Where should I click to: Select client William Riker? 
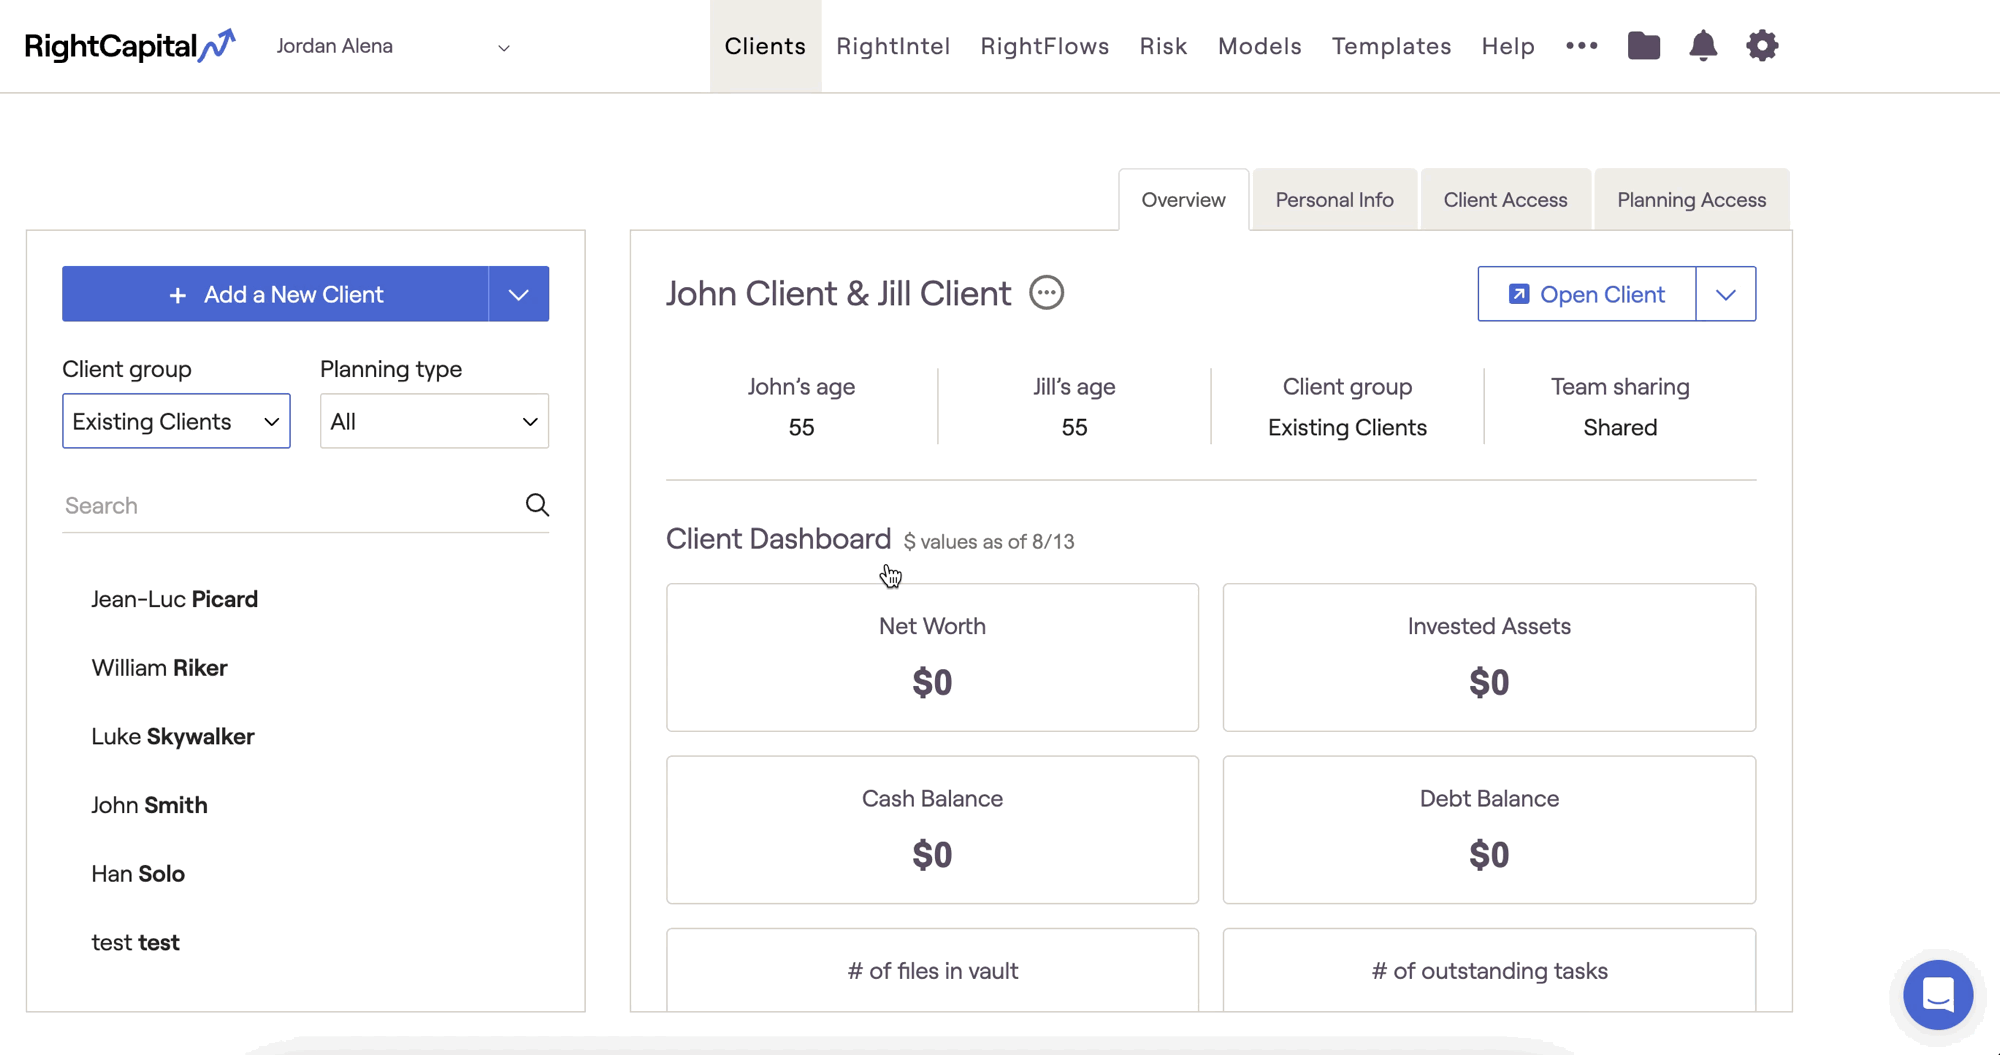coord(159,668)
